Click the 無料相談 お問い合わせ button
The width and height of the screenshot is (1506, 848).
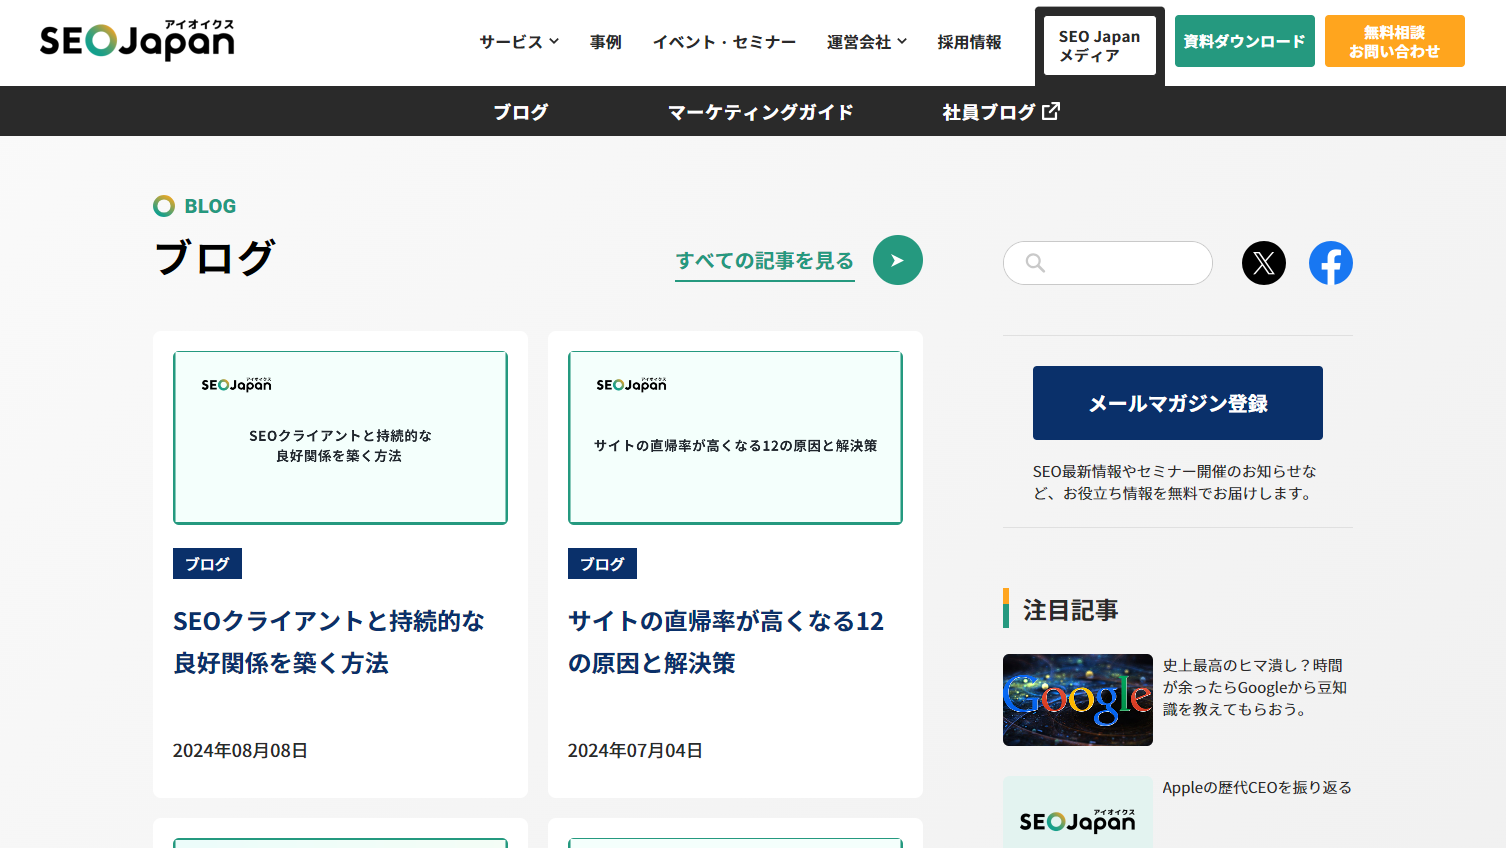click(1395, 41)
